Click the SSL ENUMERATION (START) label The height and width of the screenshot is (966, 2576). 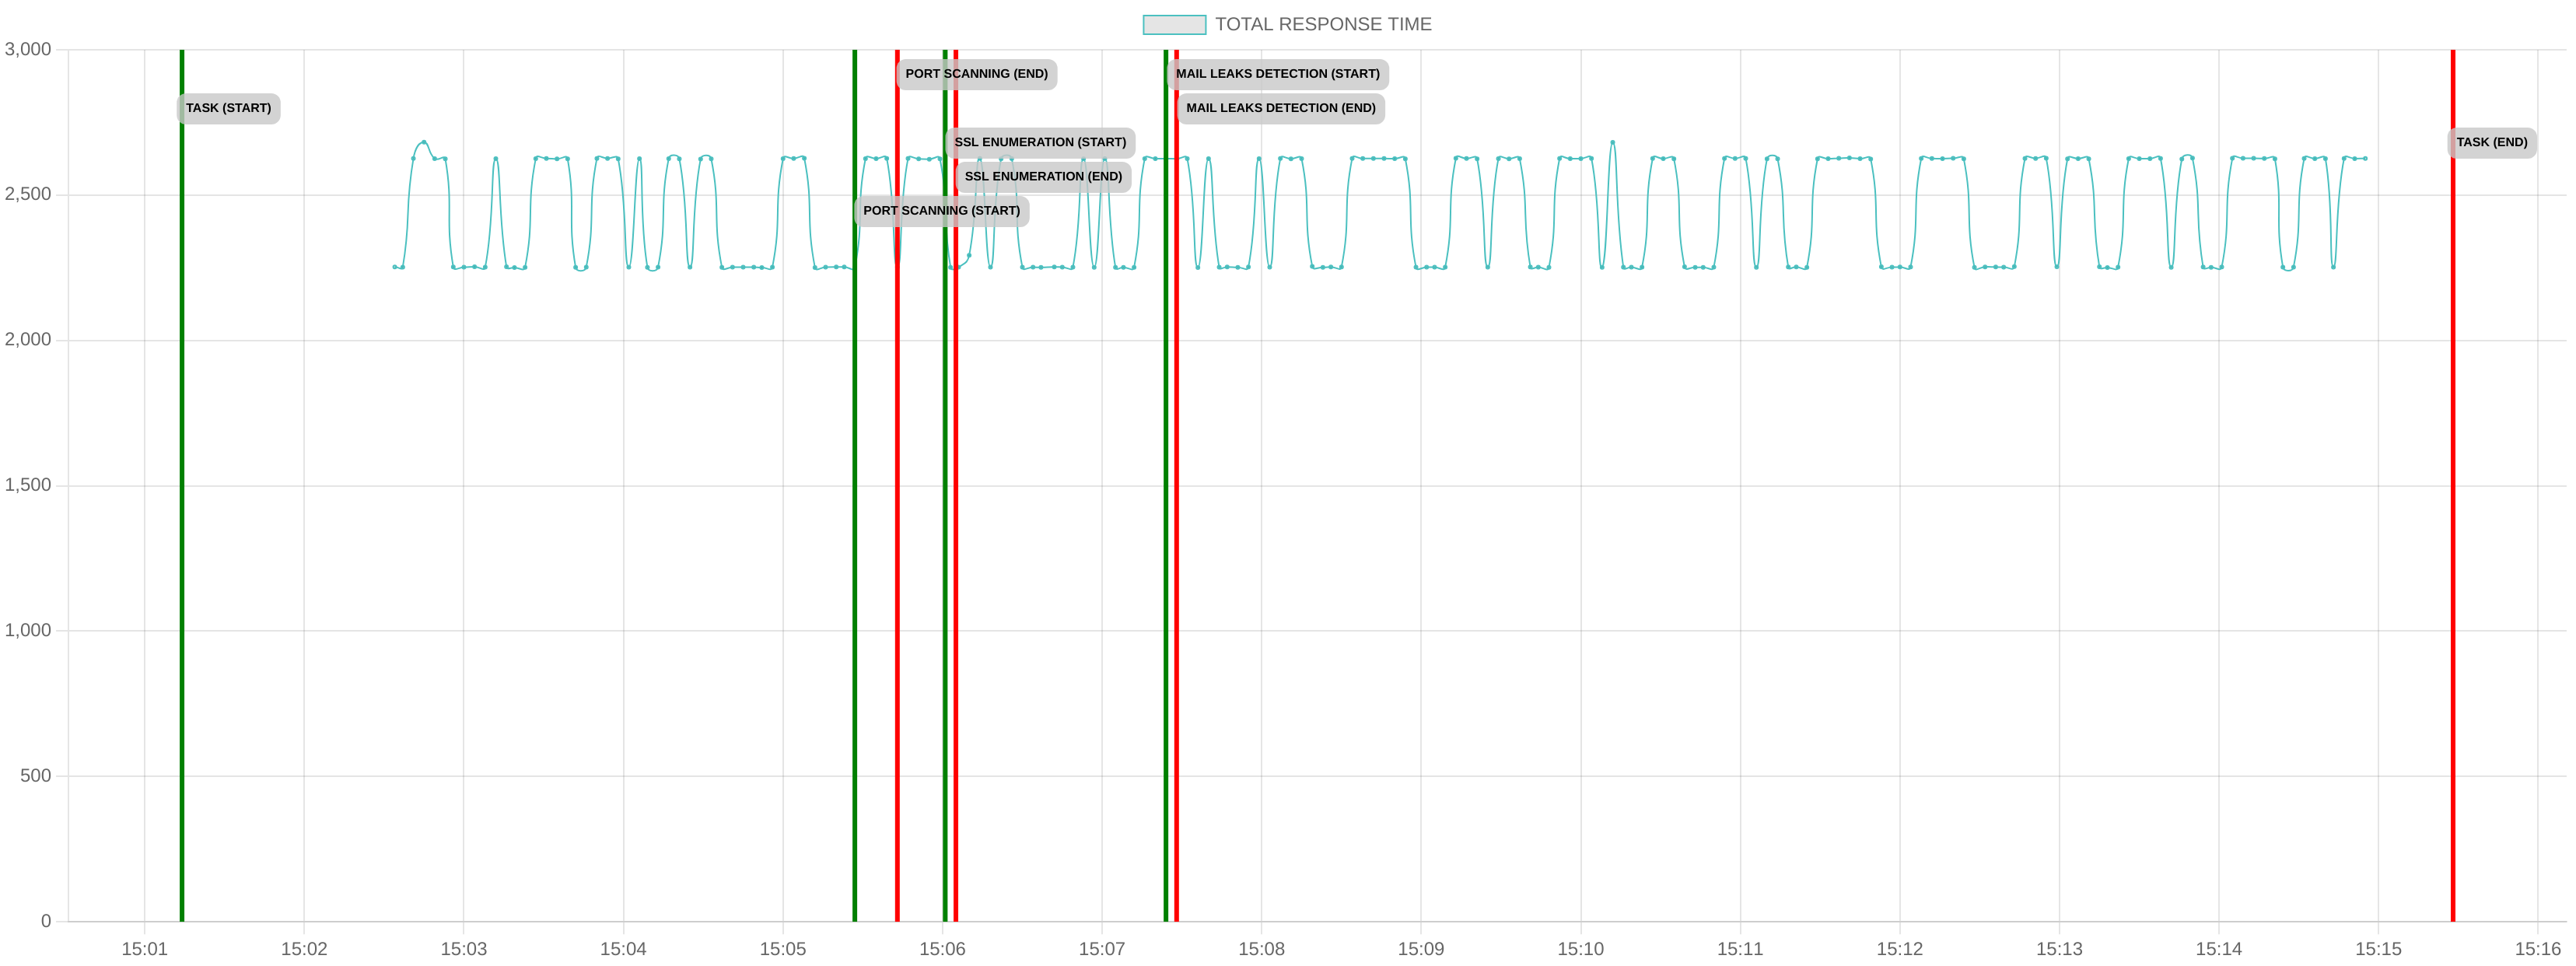click(1040, 142)
